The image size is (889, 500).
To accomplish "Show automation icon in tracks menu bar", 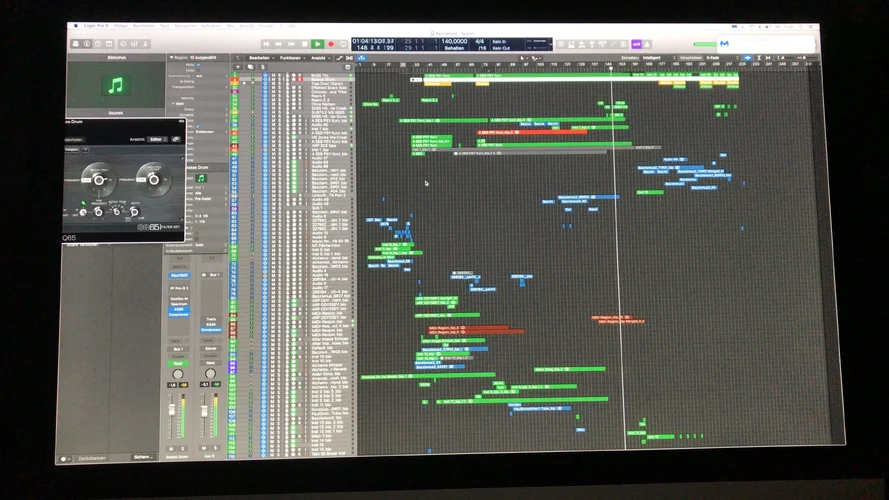I will click(x=339, y=58).
